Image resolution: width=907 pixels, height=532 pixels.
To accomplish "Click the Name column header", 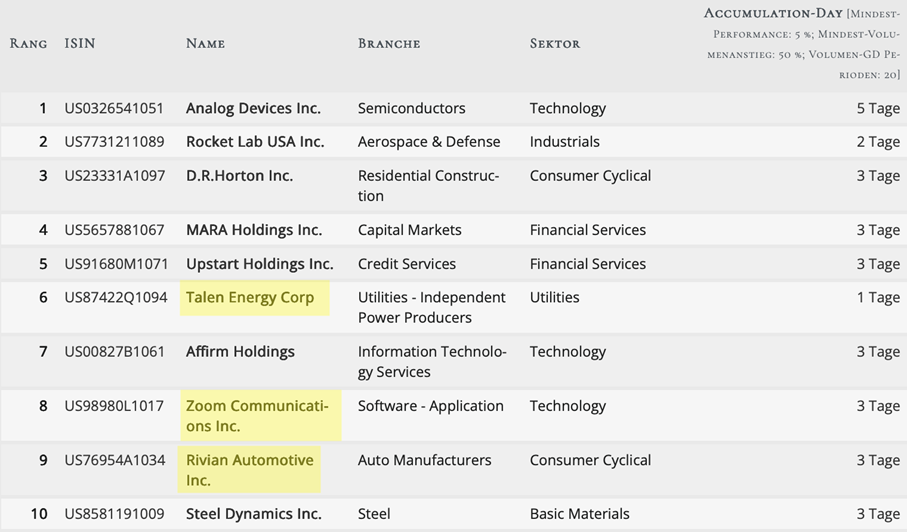I will pos(205,43).
